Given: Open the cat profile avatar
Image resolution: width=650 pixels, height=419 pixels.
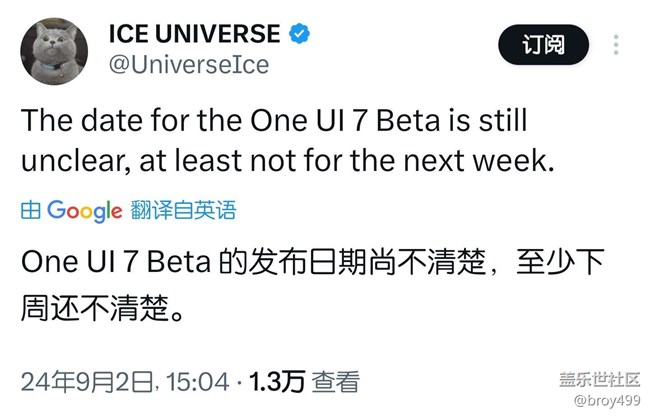Looking at the screenshot, I should (52, 49).
